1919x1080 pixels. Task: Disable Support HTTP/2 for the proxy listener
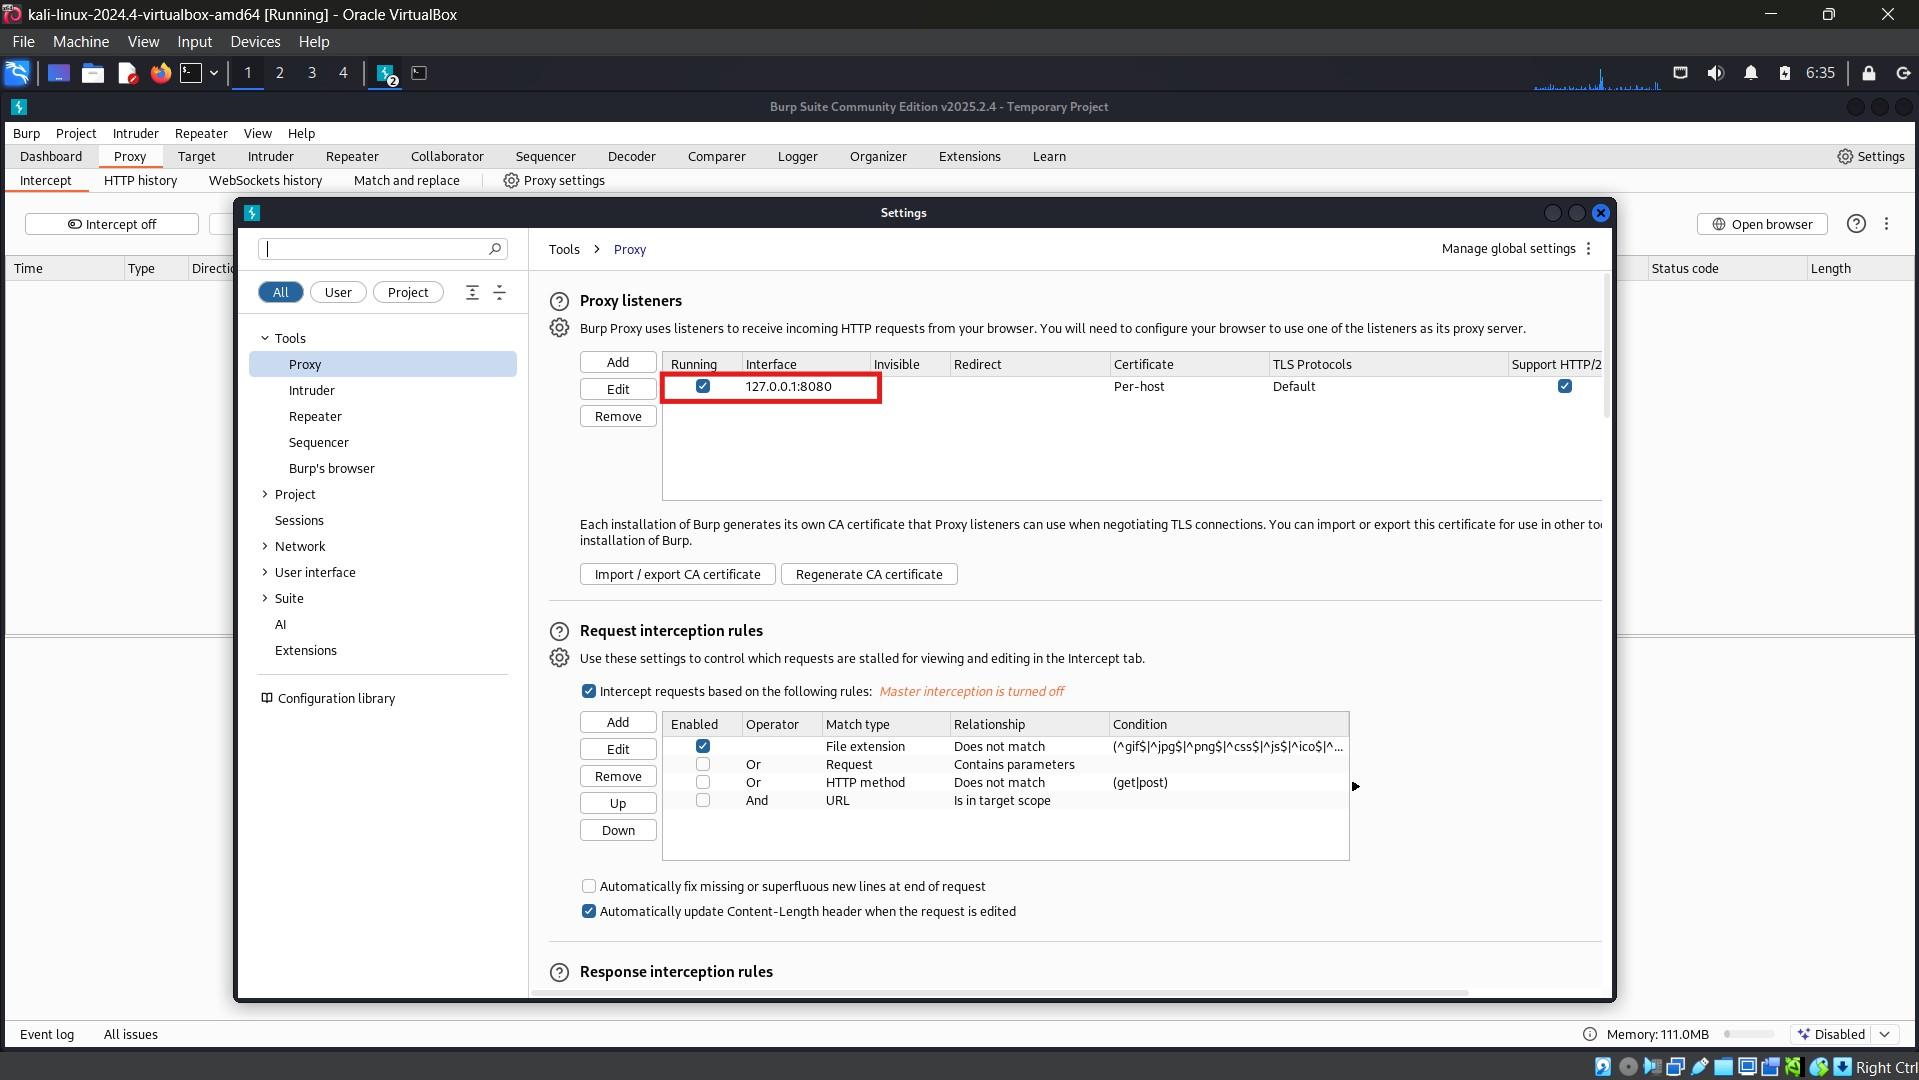[1564, 385]
